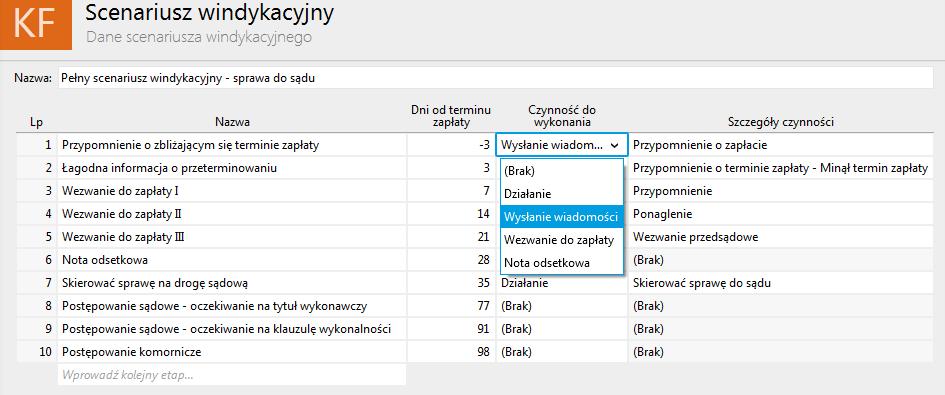Select Wezwanie do zapłaty in the dropdown list
This screenshot has height=395, width=945.
coord(561,240)
